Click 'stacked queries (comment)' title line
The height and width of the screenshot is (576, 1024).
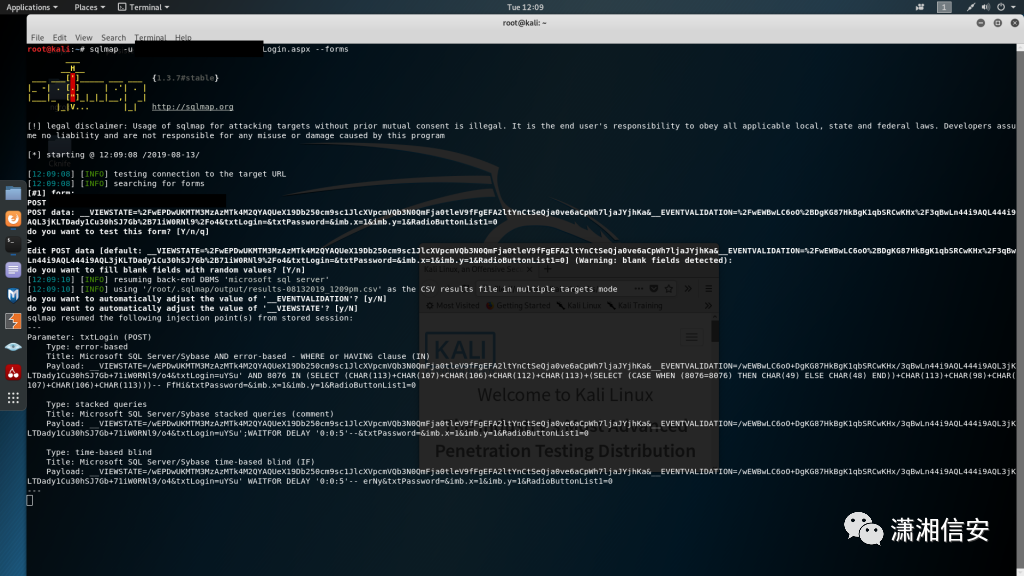pos(190,414)
